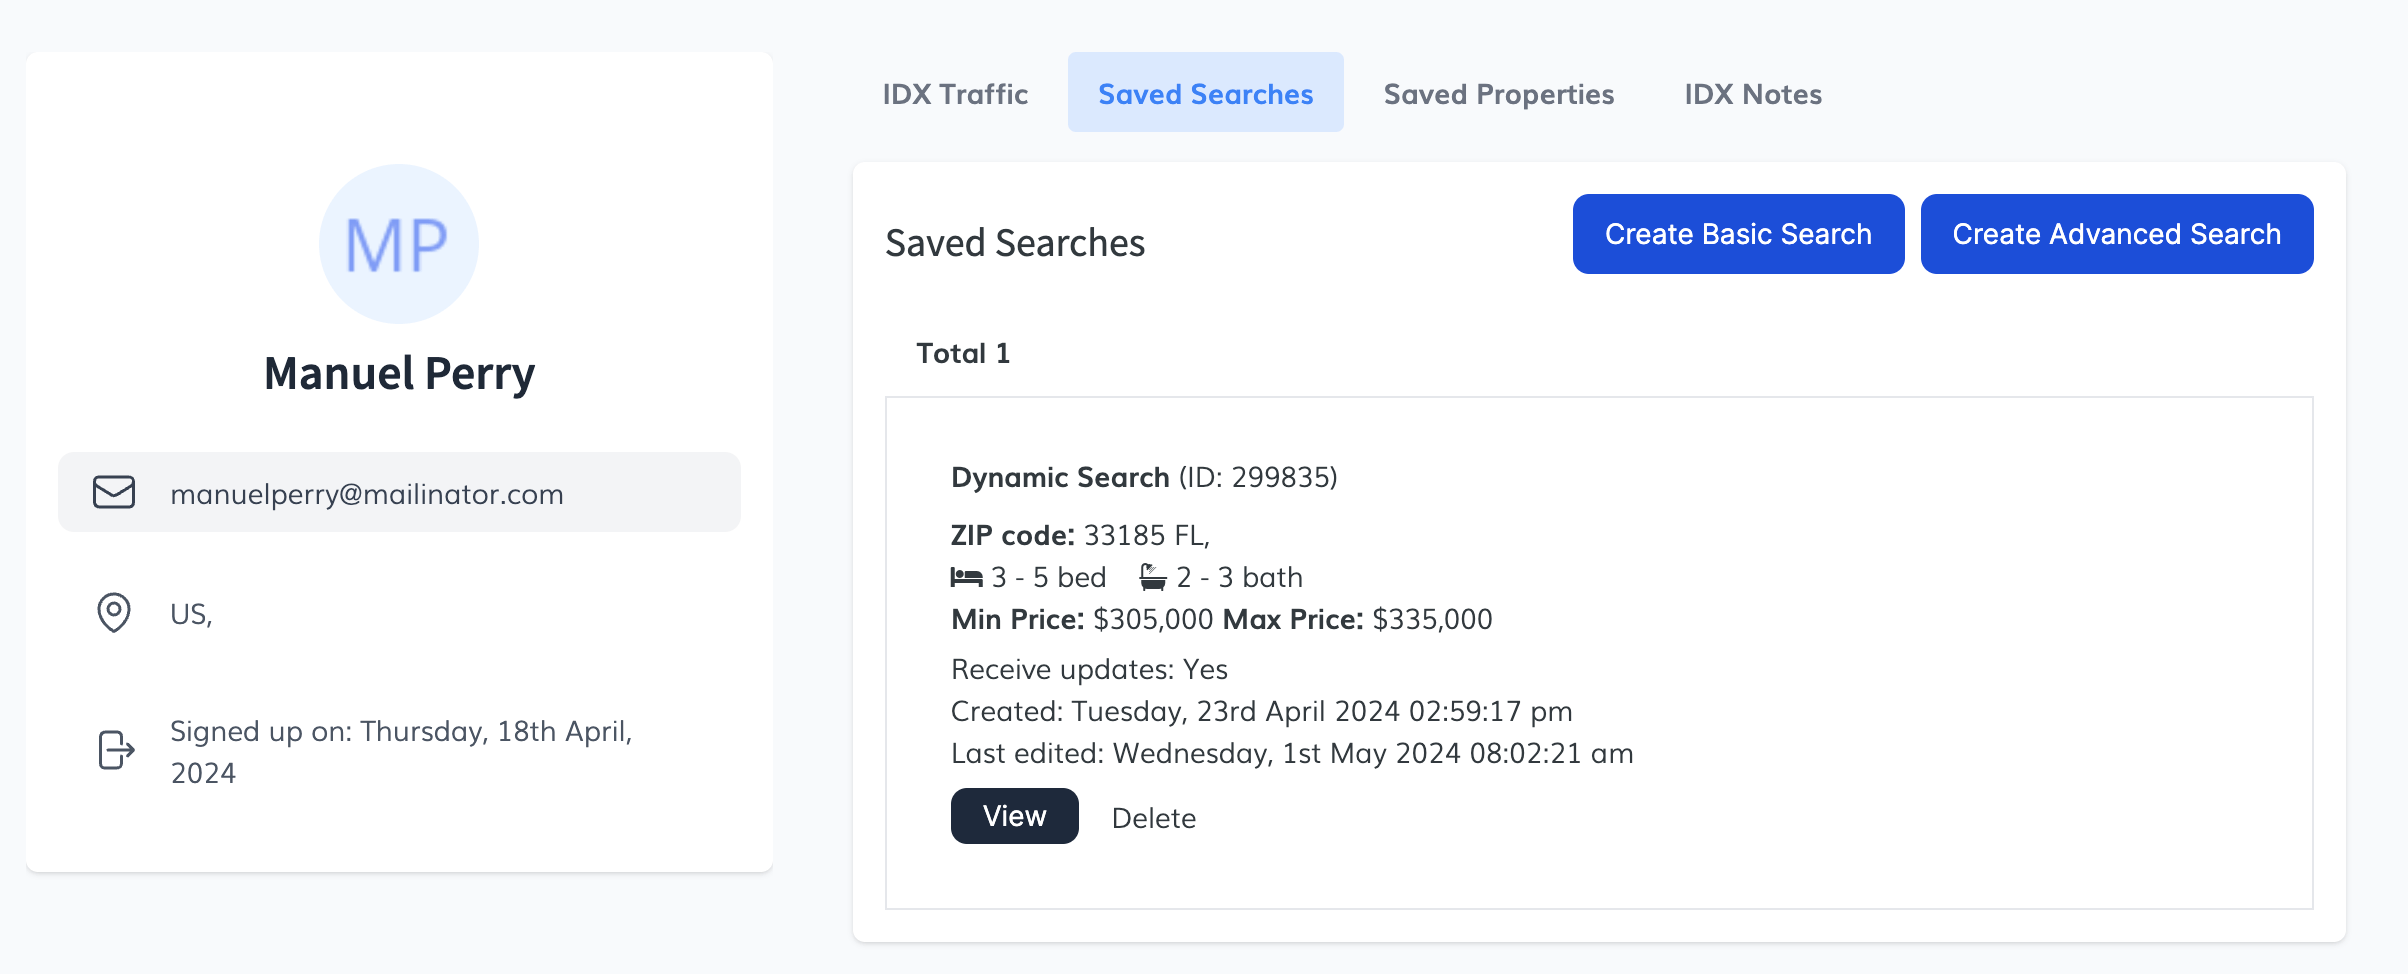Click the bed icon in search

tap(966, 577)
